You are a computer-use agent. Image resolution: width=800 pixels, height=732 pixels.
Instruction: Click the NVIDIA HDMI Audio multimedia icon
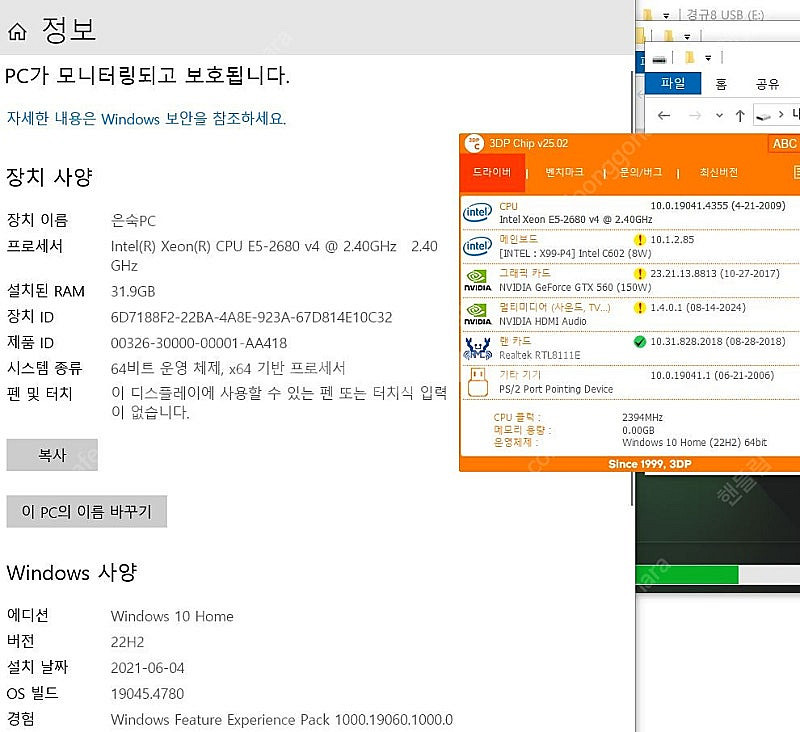coord(478,314)
